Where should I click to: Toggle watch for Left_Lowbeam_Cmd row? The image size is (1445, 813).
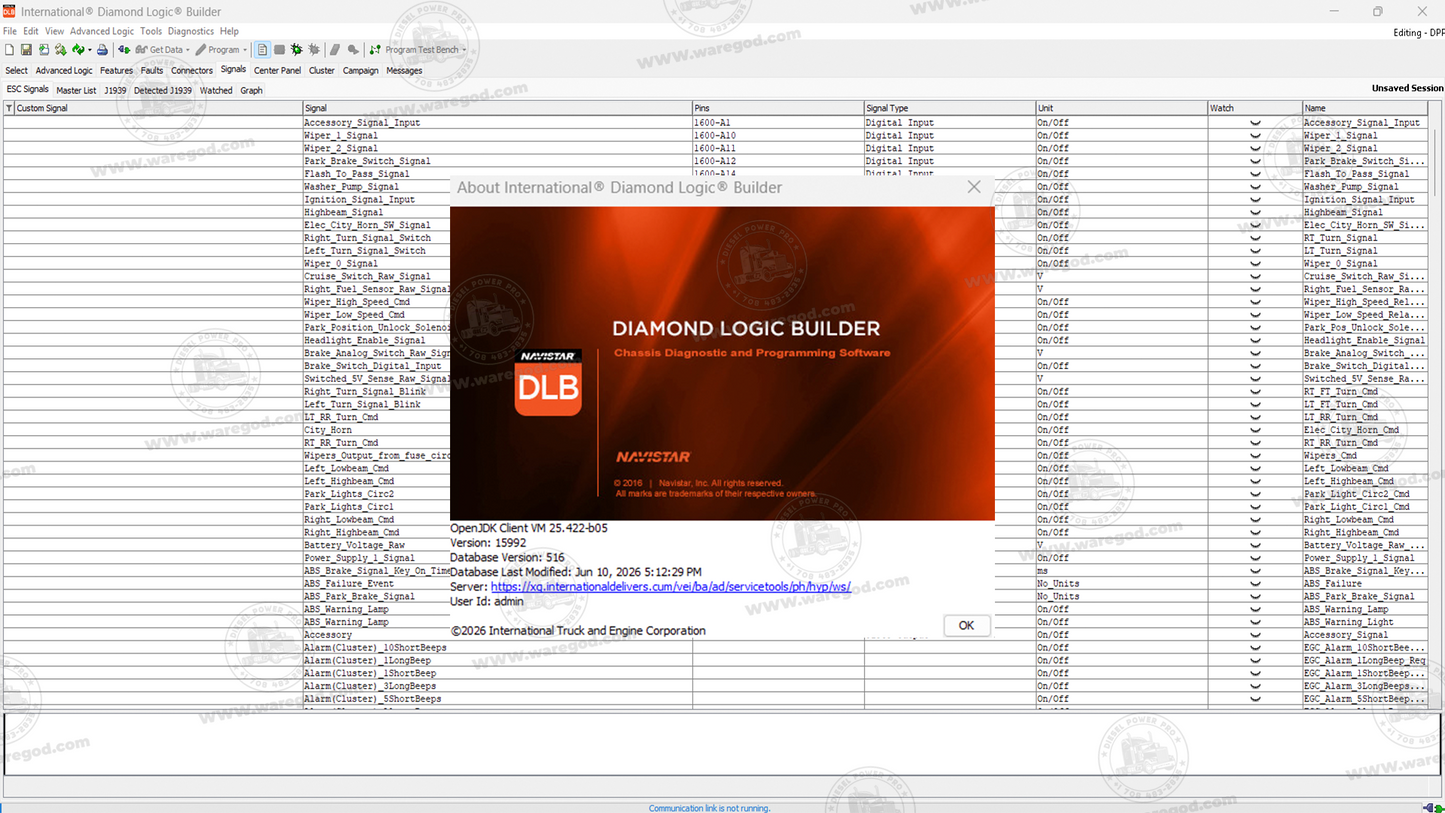[1255, 469]
